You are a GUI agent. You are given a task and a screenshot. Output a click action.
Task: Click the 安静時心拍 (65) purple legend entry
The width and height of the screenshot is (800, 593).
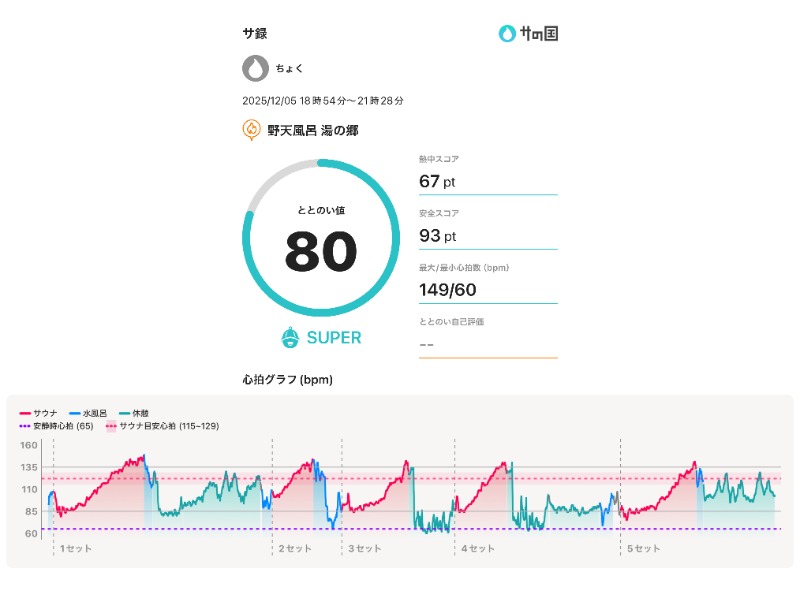[x=56, y=426]
